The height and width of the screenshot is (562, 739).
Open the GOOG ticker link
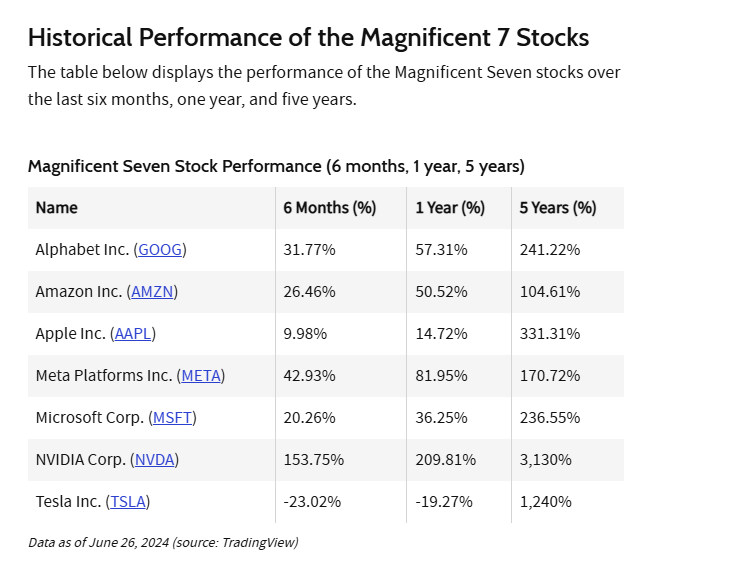tap(160, 250)
